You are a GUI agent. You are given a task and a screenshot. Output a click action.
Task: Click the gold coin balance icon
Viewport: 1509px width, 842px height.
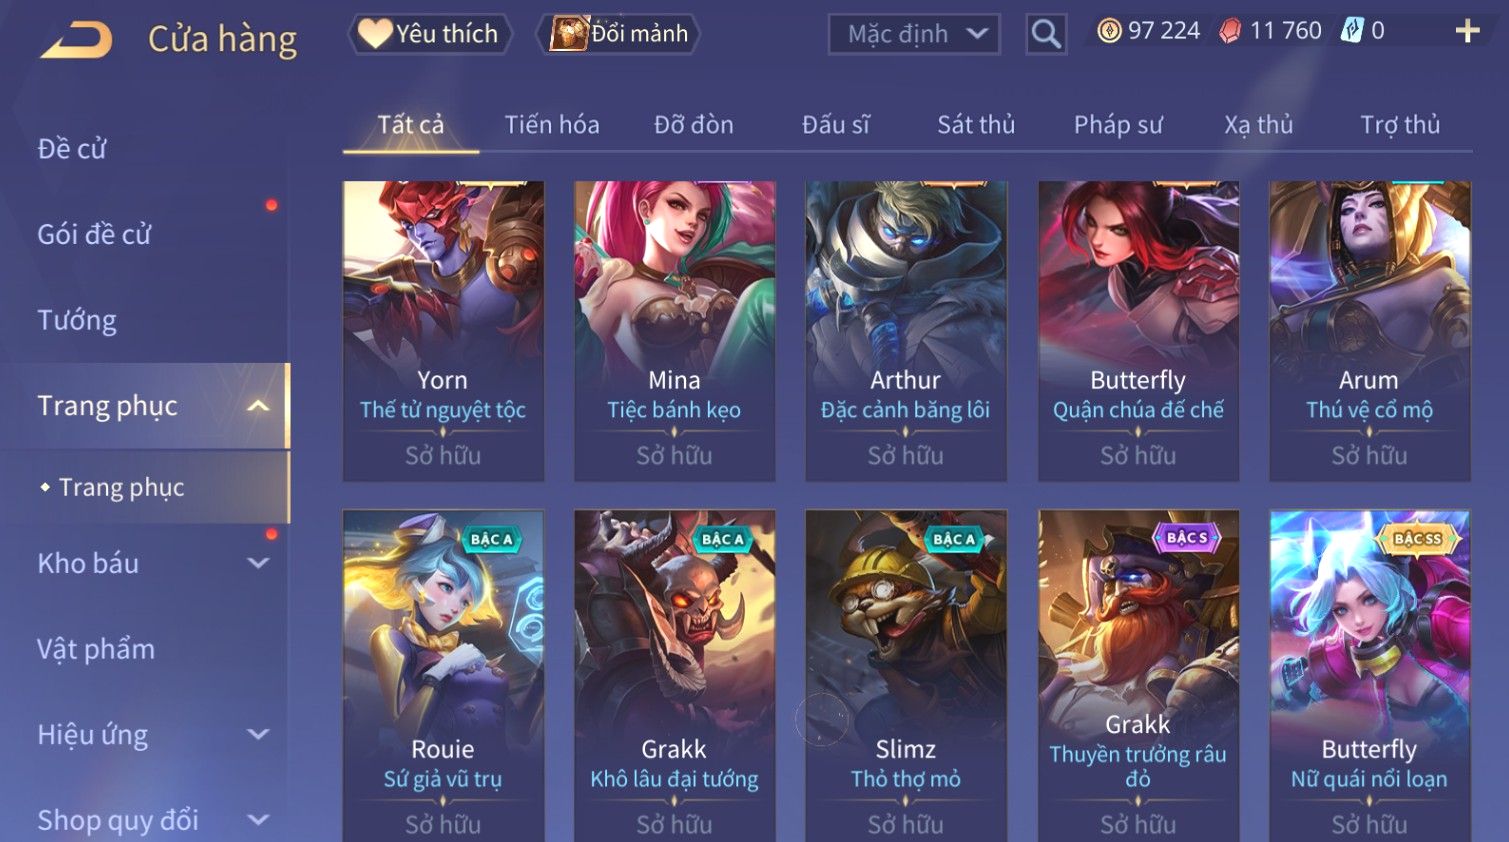click(1109, 31)
